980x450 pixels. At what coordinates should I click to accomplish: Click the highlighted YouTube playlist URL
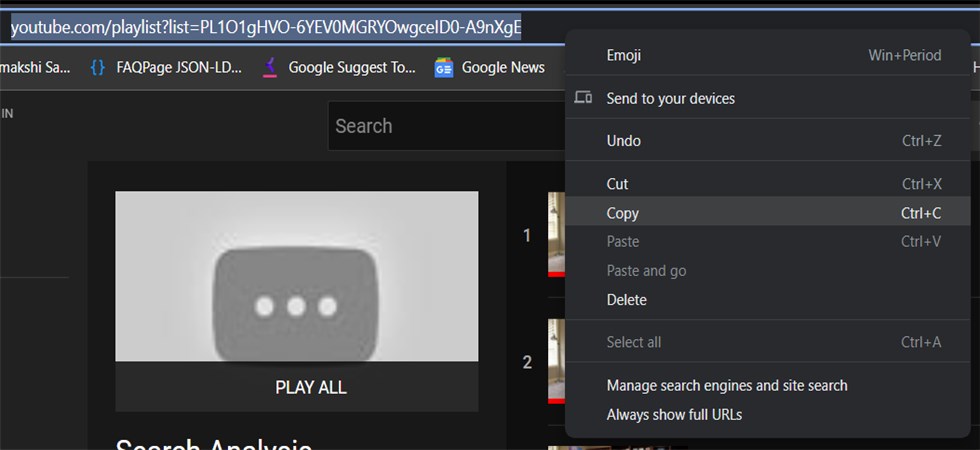[266, 28]
